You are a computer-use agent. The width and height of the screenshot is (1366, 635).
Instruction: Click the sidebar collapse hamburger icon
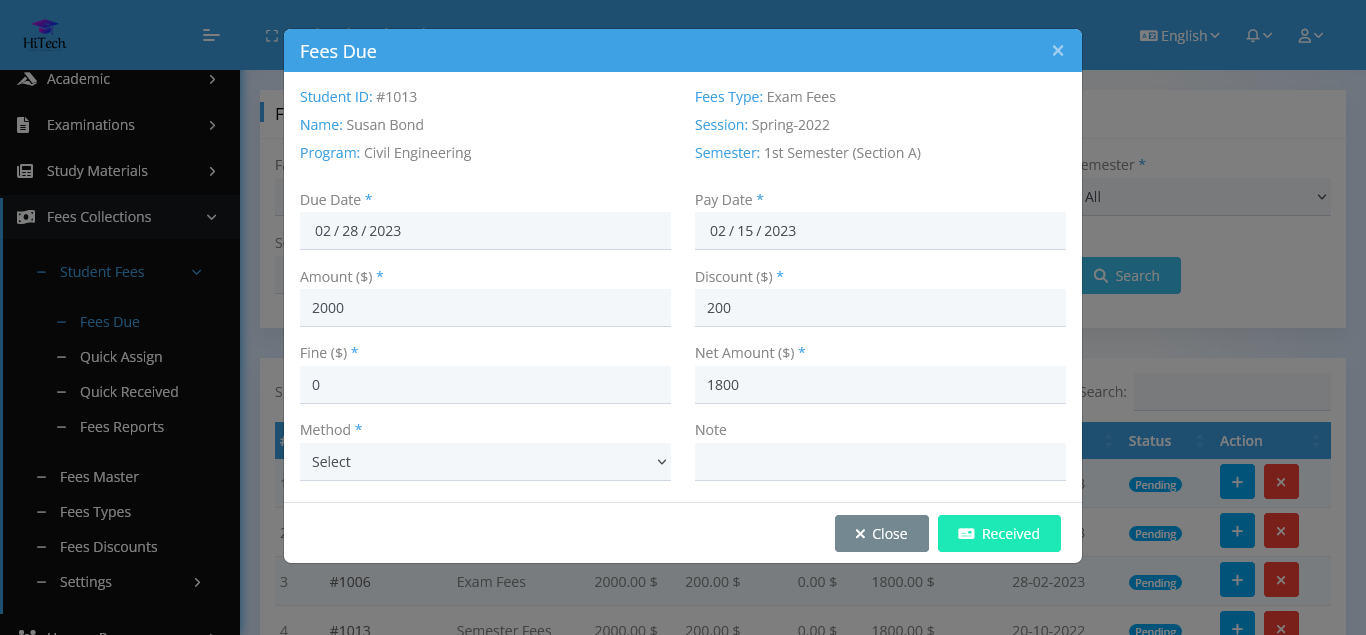[x=211, y=35]
